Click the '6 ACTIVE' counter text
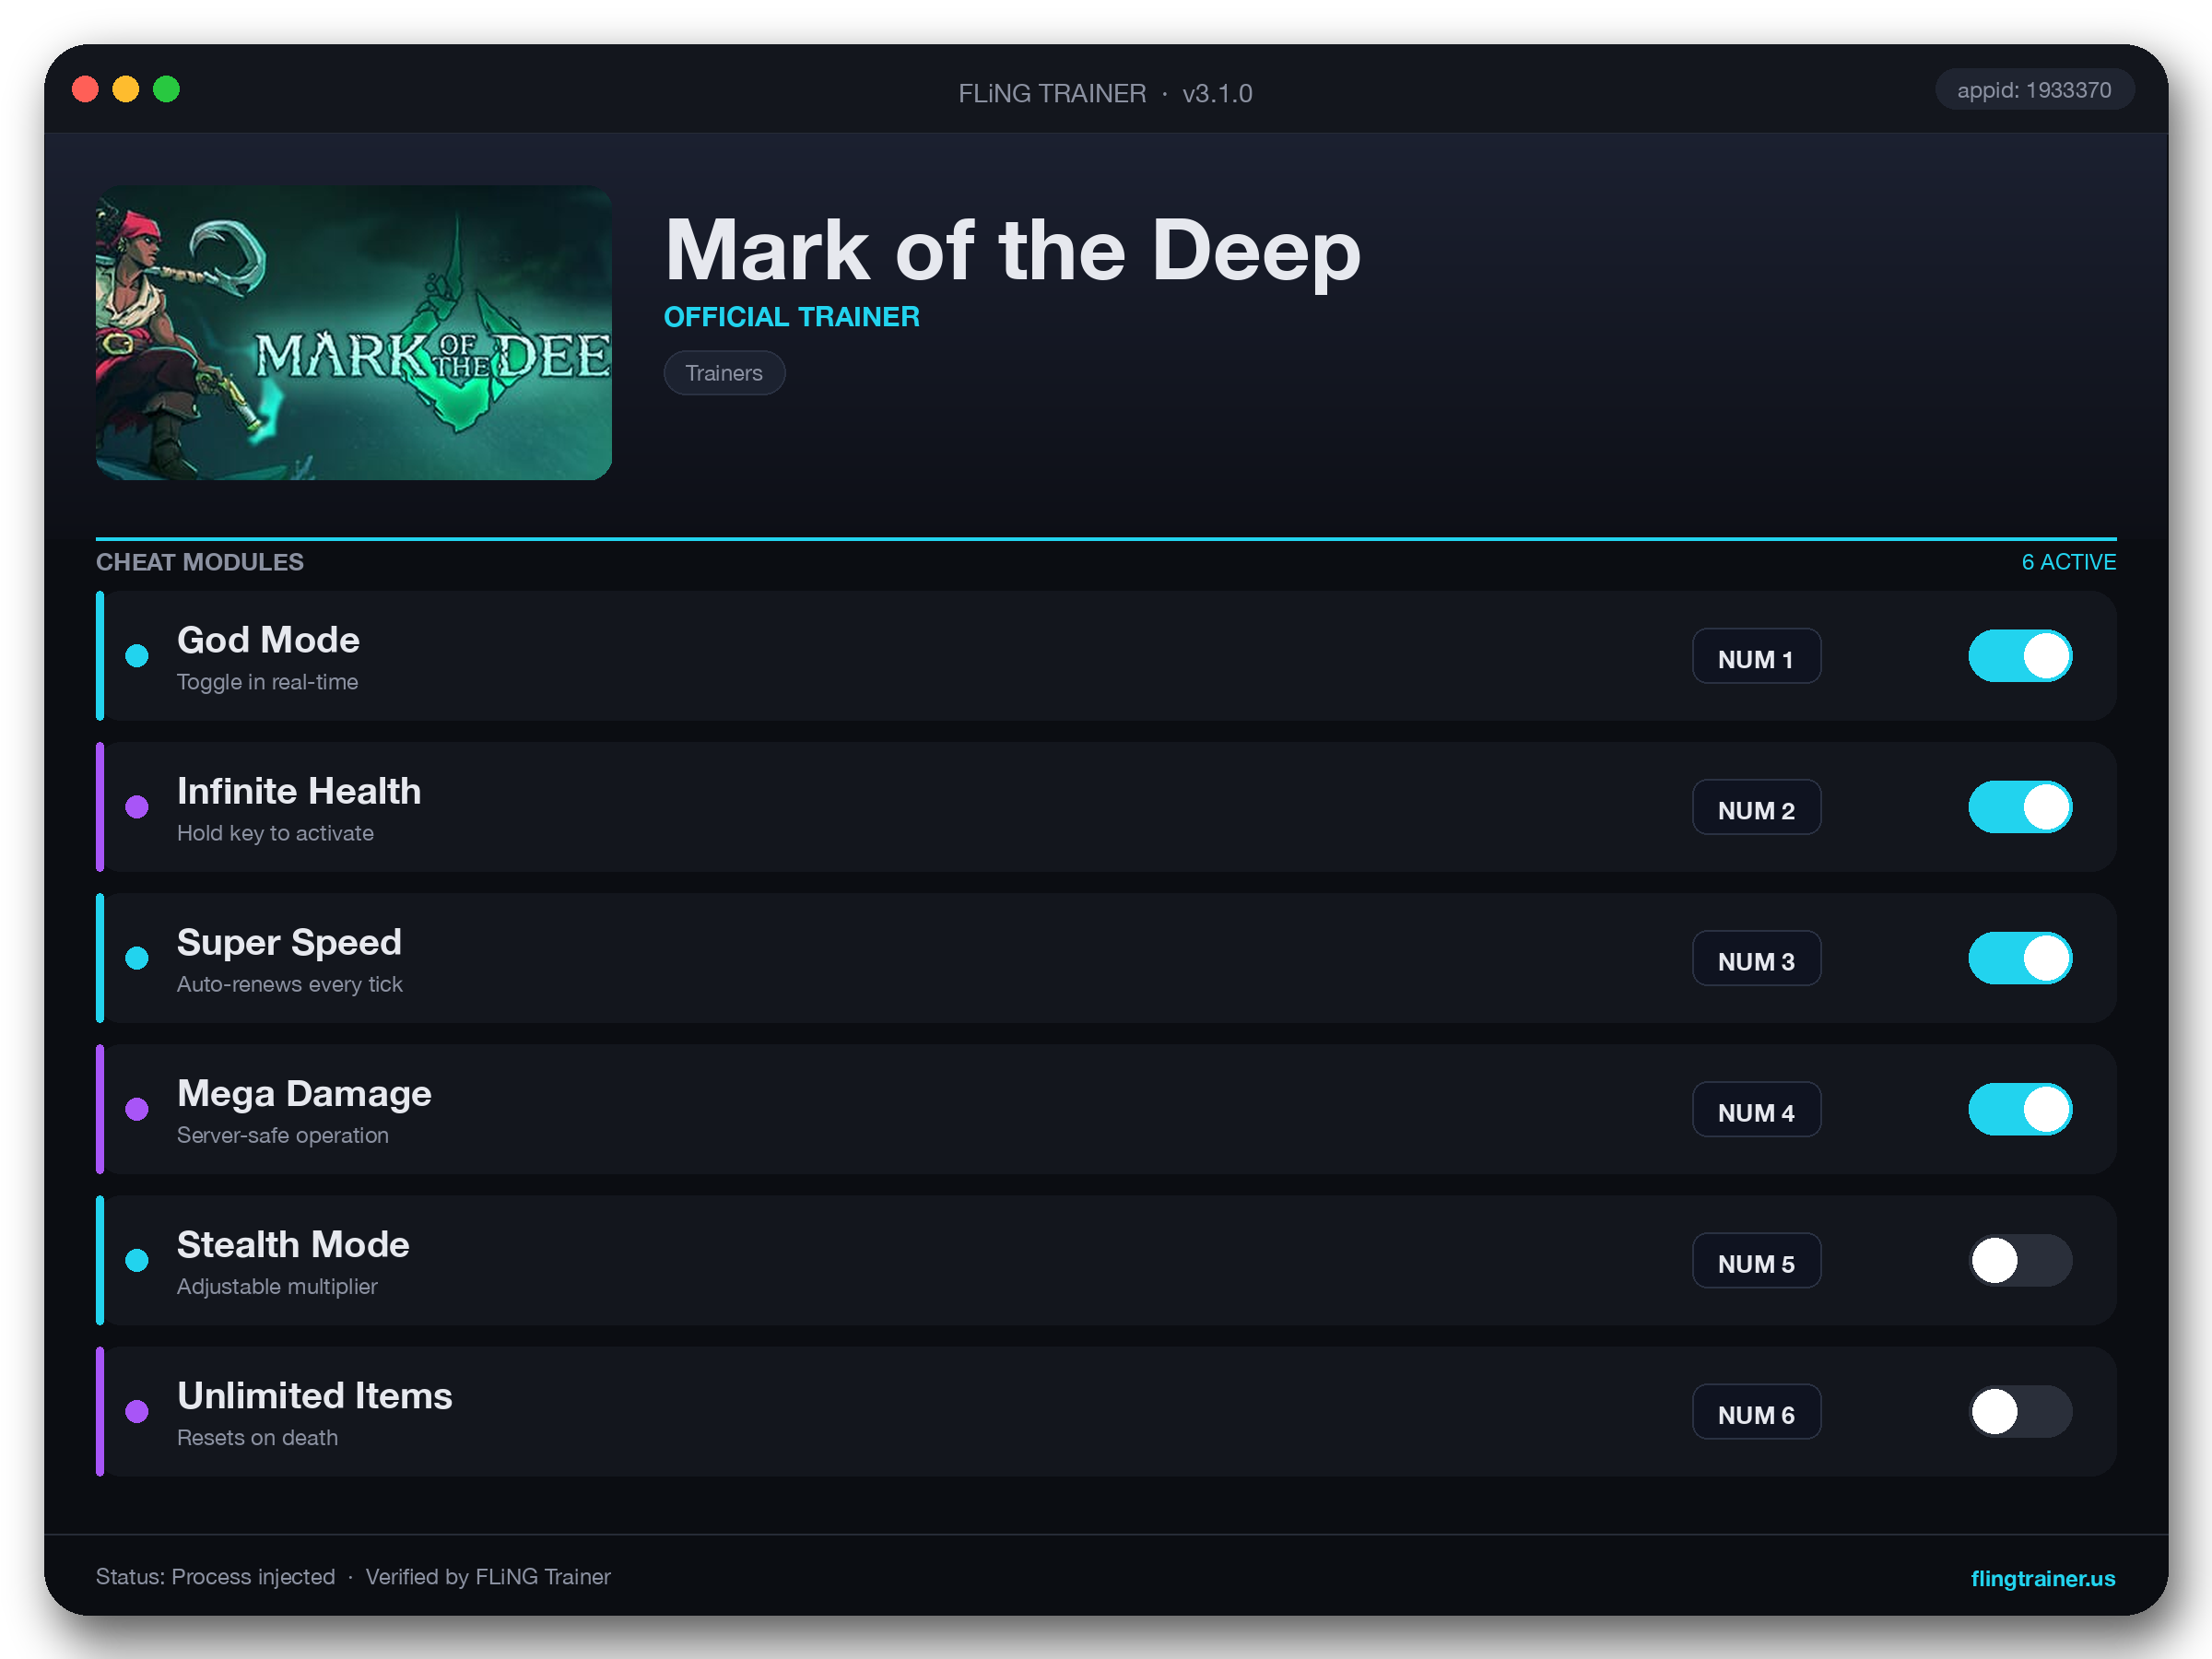 [x=2068, y=562]
